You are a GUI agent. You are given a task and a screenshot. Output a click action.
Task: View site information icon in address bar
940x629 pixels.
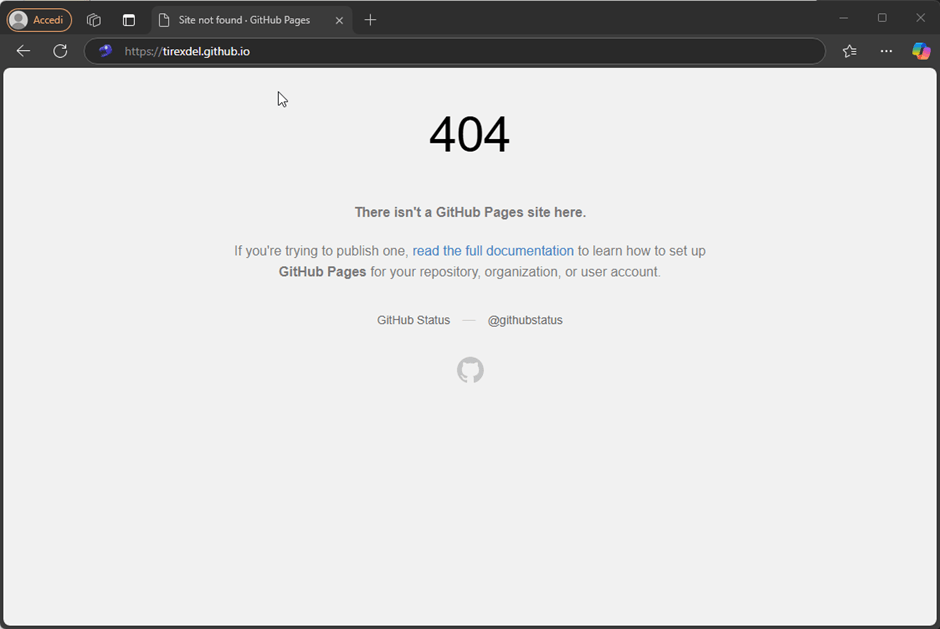[x=105, y=51]
